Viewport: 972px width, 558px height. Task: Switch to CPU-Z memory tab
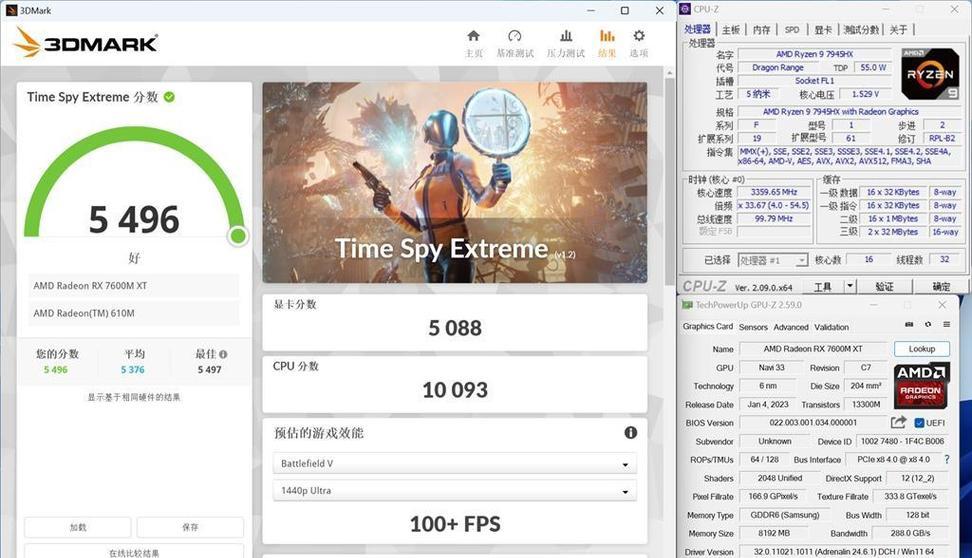(x=761, y=29)
